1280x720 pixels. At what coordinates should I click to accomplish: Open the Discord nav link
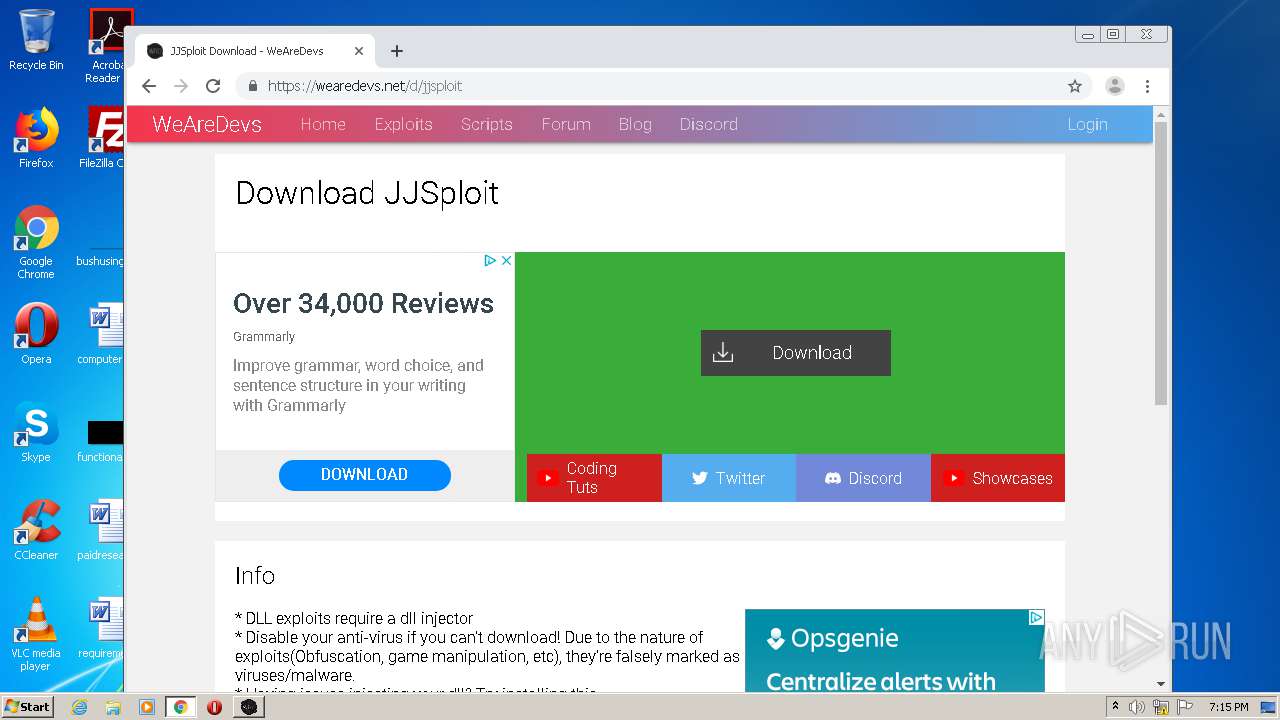(709, 124)
